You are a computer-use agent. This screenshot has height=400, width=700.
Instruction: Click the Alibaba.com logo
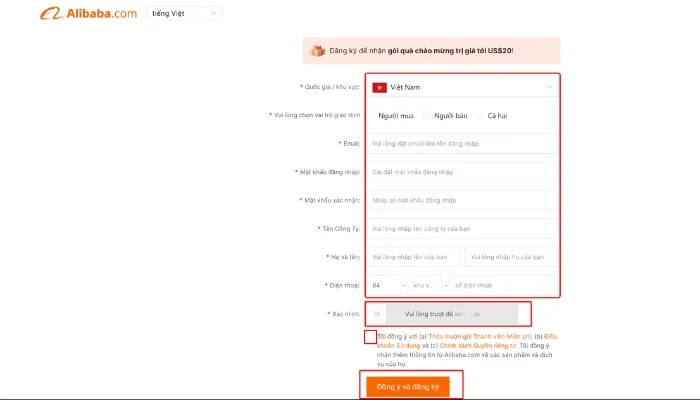click(88, 13)
